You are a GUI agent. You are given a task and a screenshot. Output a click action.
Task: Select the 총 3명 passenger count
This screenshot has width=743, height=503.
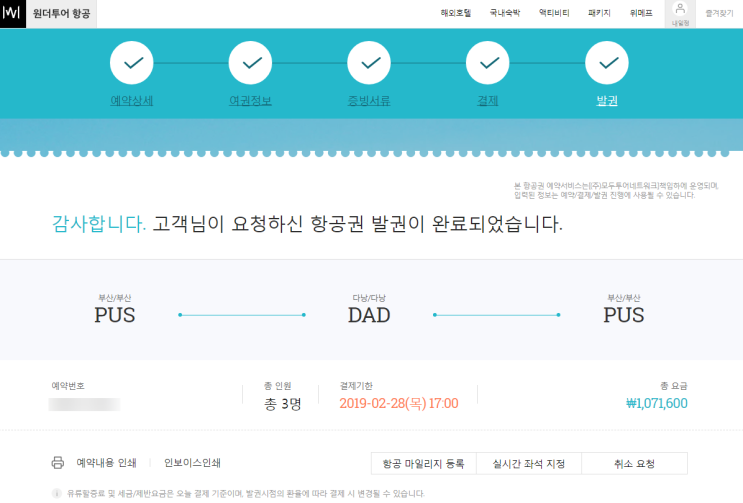(x=283, y=404)
